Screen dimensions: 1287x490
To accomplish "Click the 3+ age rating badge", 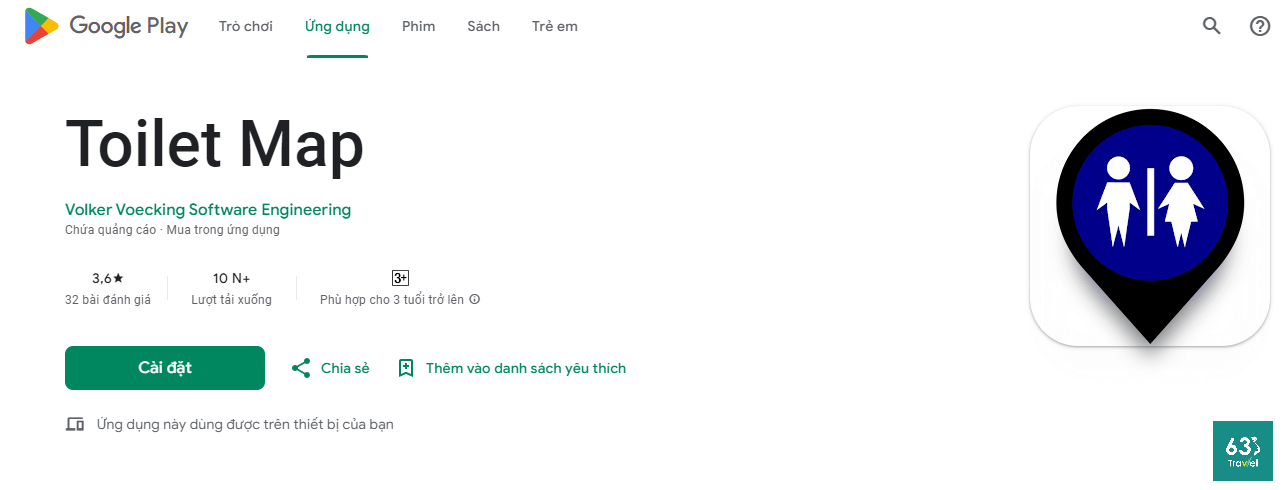I will pyautogui.click(x=400, y=278).
